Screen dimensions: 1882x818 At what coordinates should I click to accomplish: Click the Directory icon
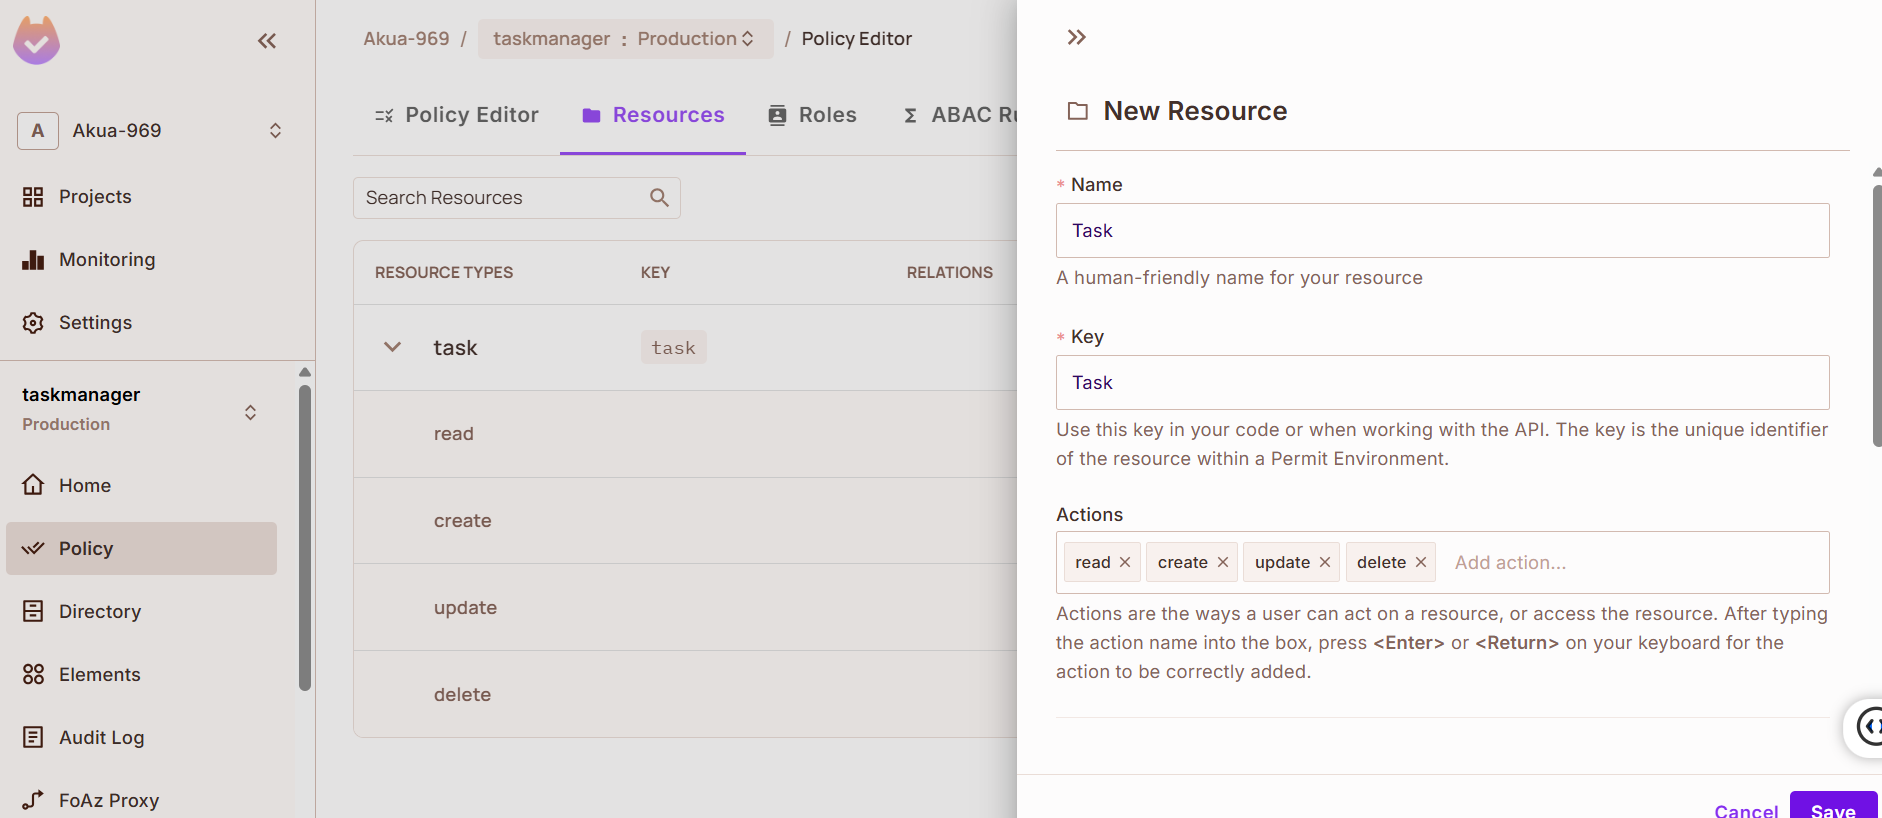pos(33,611)
